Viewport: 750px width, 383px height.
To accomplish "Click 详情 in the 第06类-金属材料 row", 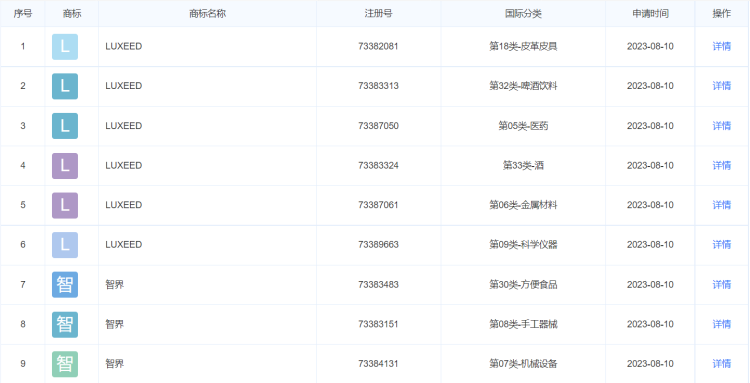I will click(x=721, y=205).
